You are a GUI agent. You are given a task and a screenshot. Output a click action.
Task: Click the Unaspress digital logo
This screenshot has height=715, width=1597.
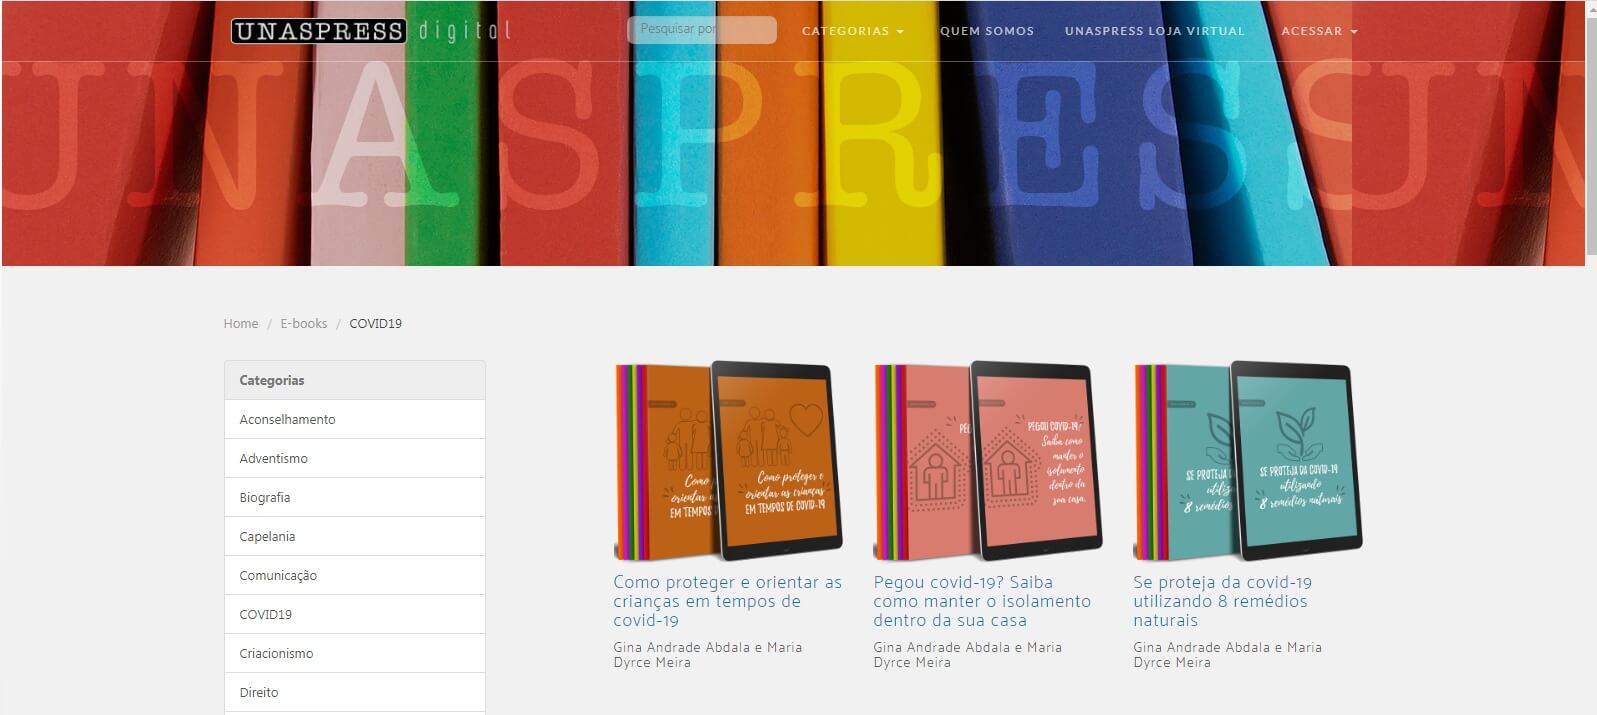click(371, 31)
